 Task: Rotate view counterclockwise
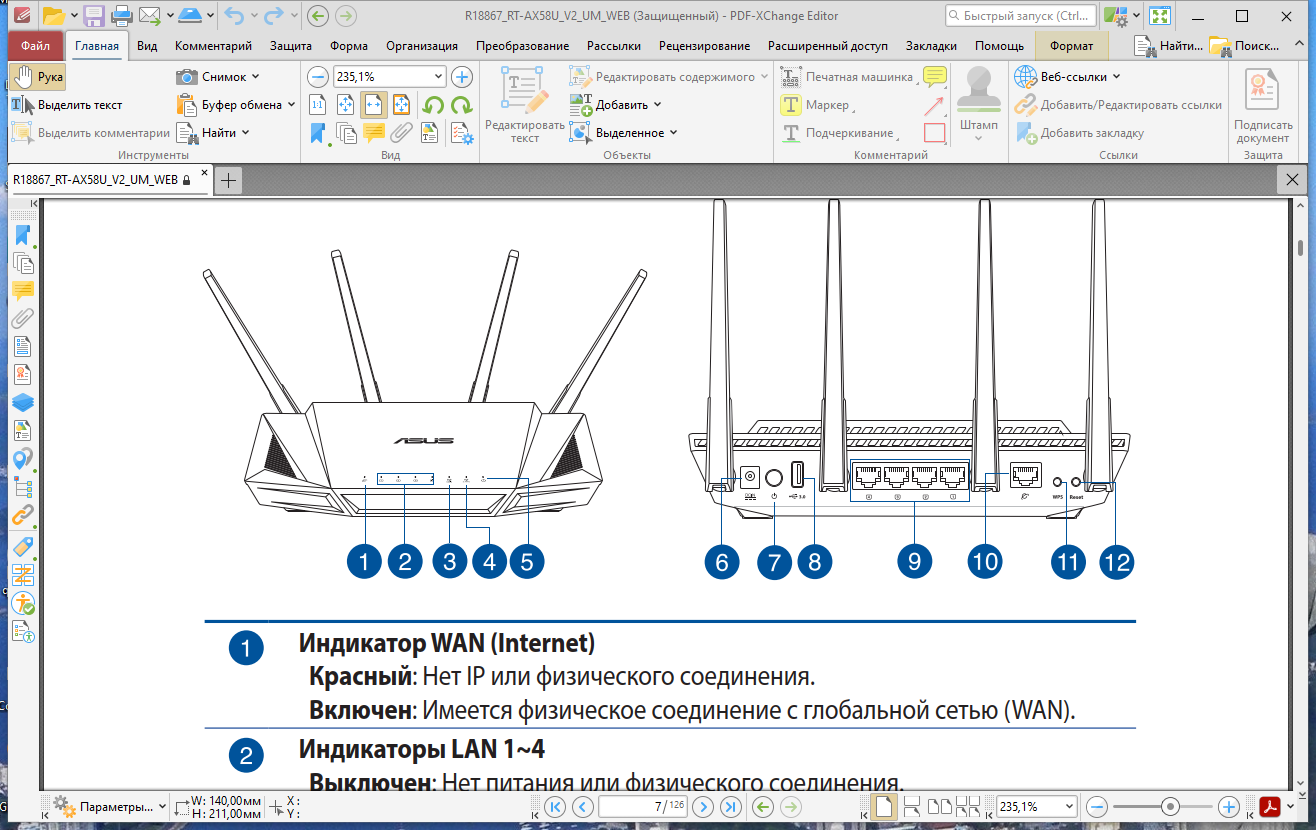pyautogui.click(x=434, y=105)
